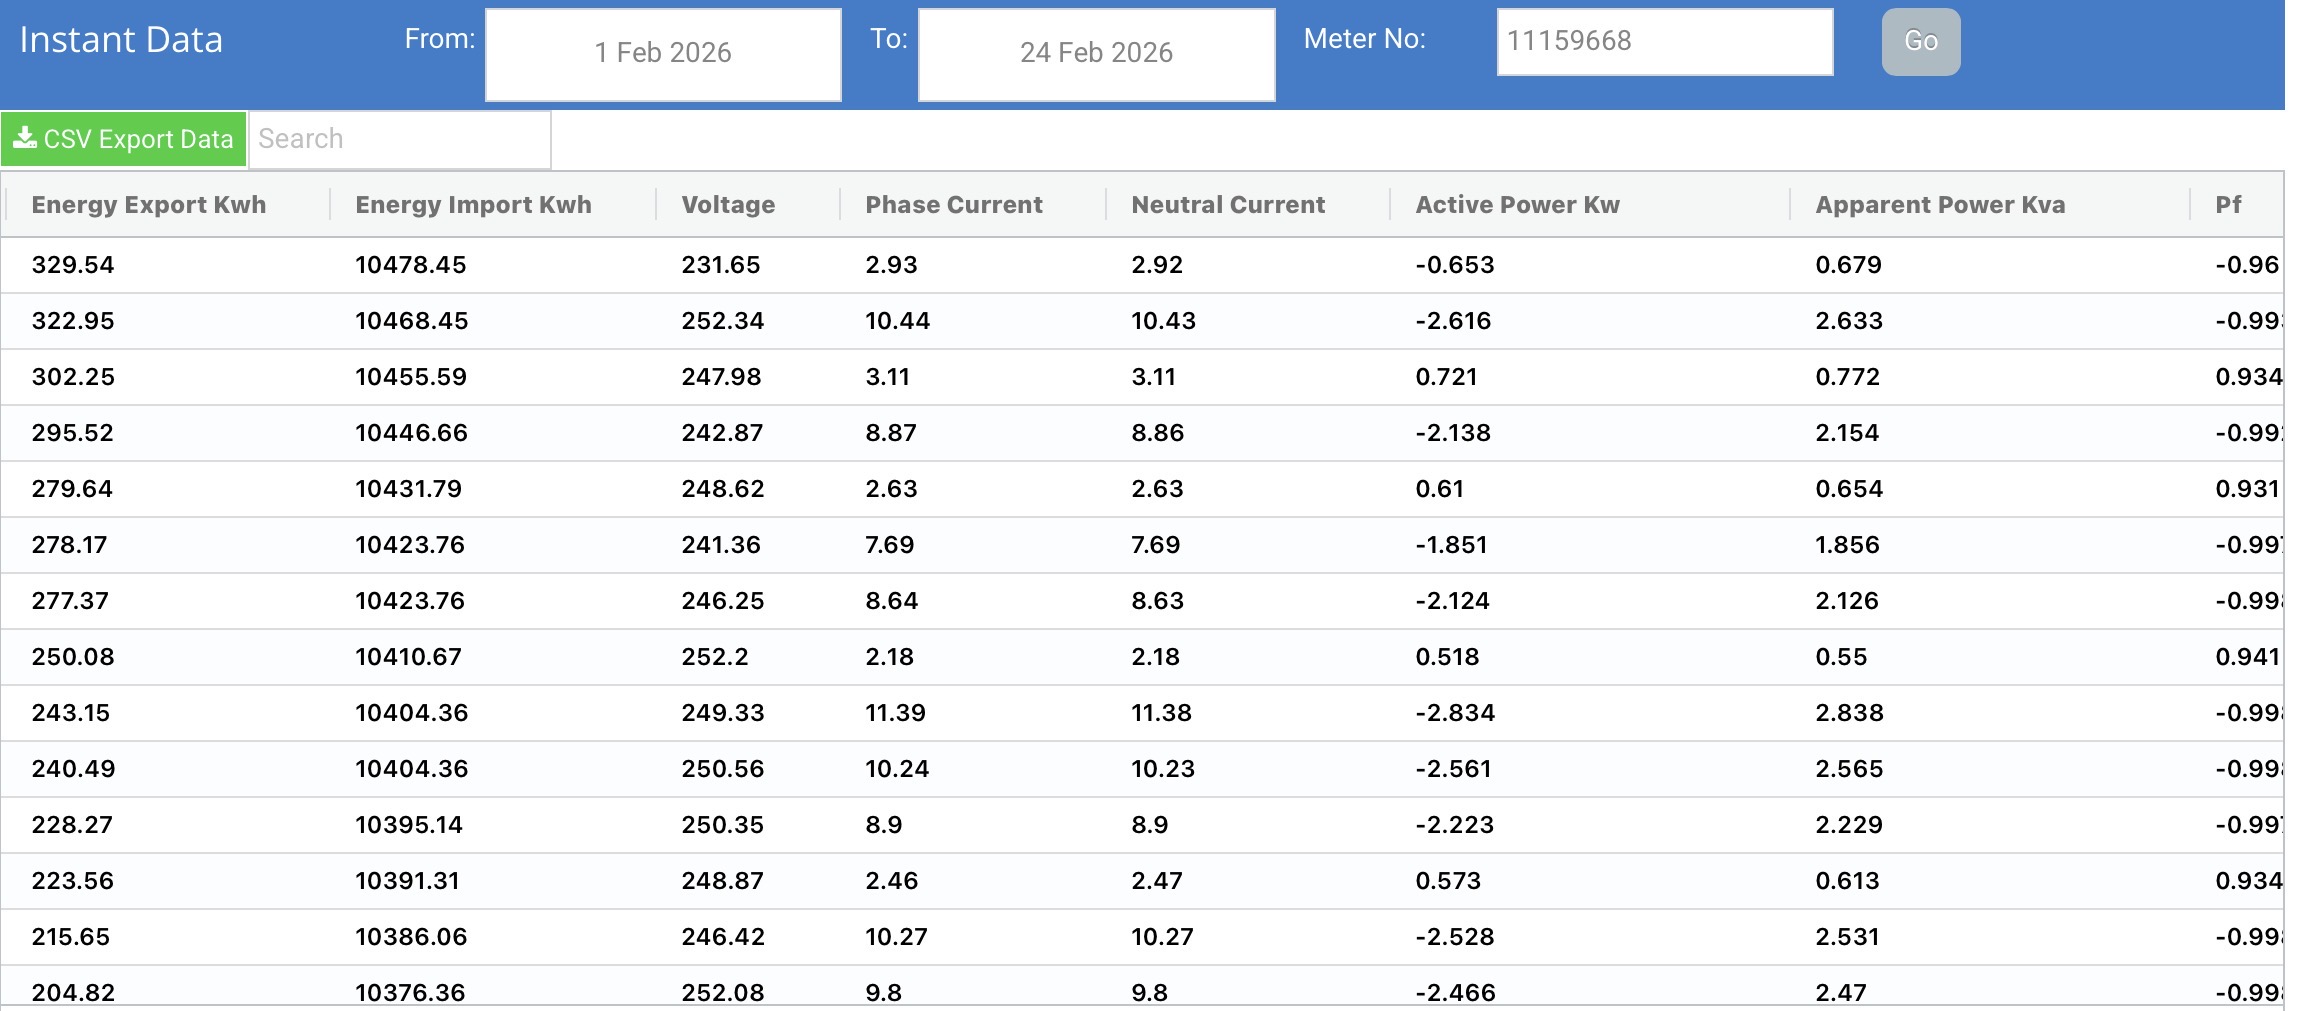Click the Pf column header
Image resolution: width=2315 pixels, height=1011 pixels.
tap(2228, 205)
